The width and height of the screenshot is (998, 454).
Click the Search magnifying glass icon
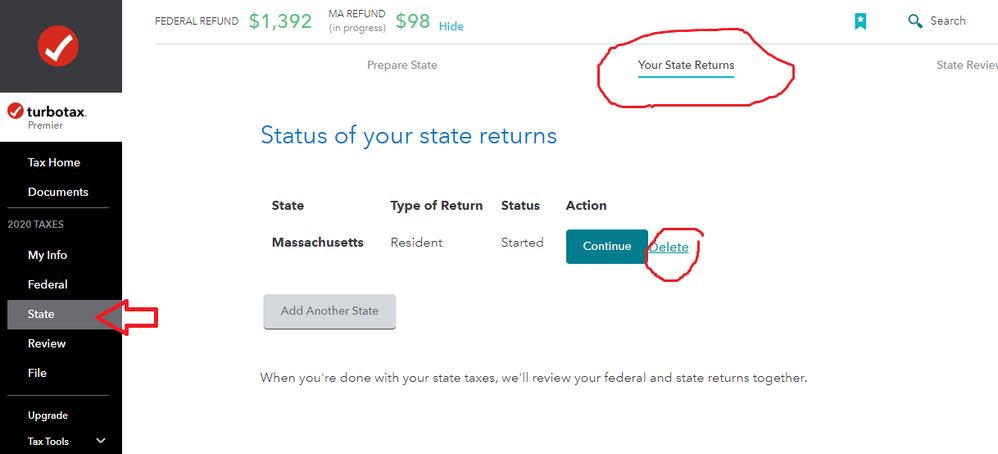tap(915, 22)
